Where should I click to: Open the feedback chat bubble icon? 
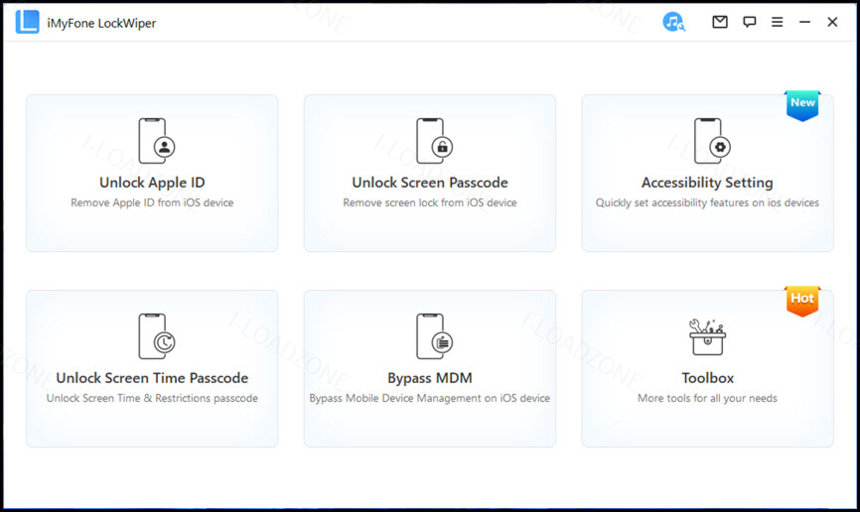pos(749,22)
